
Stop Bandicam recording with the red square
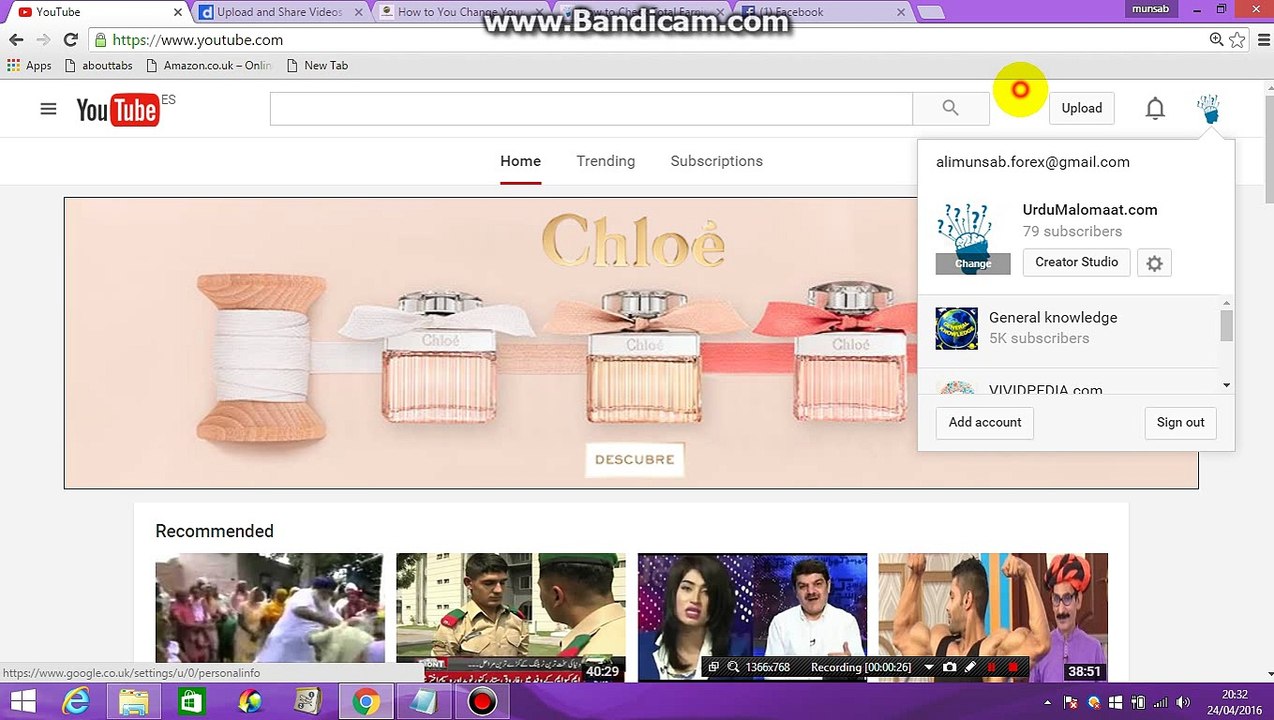(x=1013, y=667)
